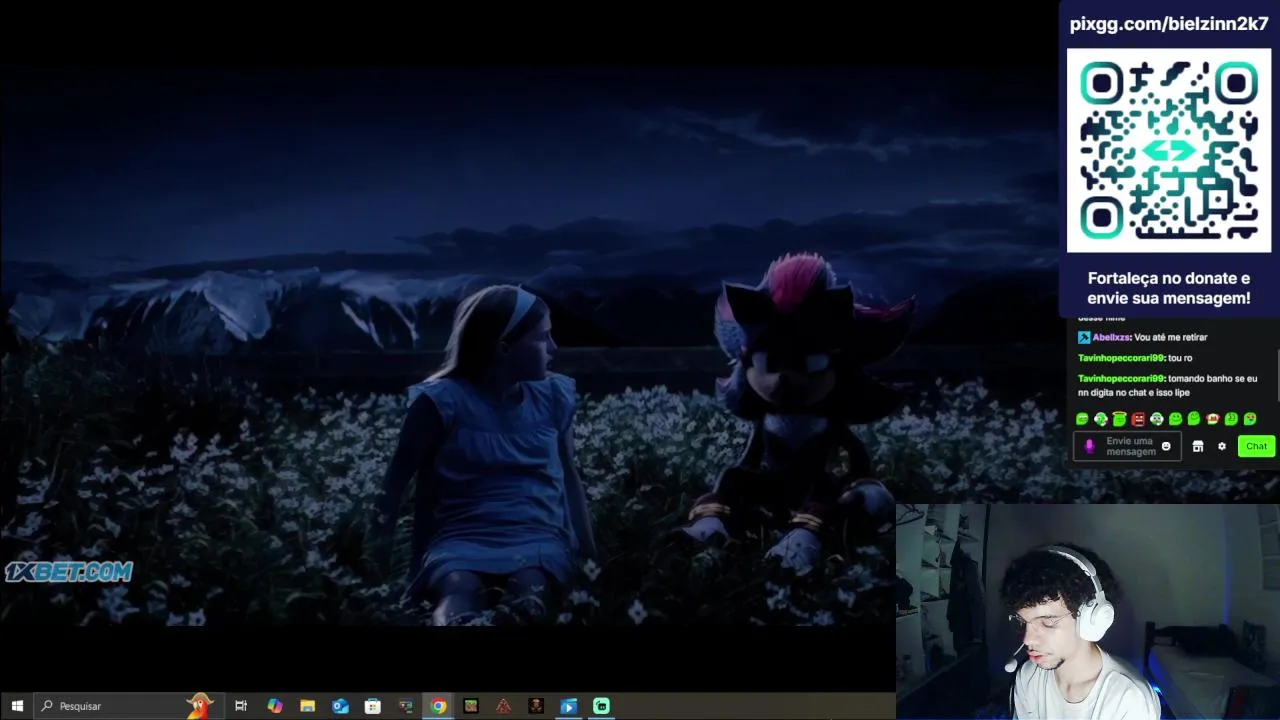This screenshot has height=720, width=1280.
Task: Click chat text 'Vou até me retirar'
Action: click(1171, 337)
